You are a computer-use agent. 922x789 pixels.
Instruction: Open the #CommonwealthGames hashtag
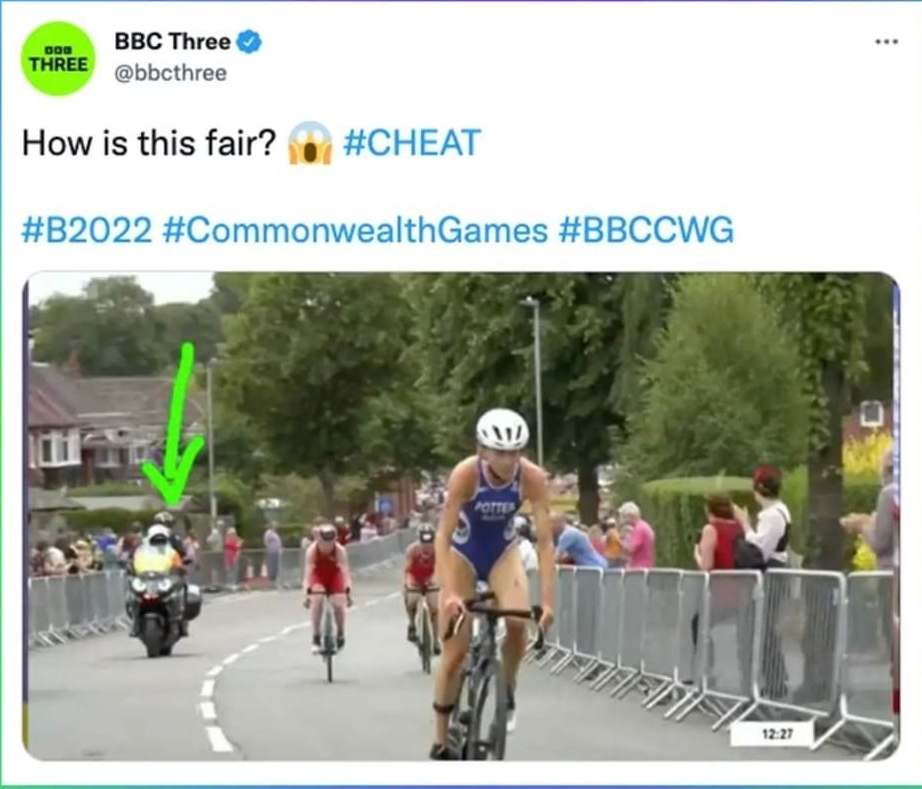click(355, 230)
